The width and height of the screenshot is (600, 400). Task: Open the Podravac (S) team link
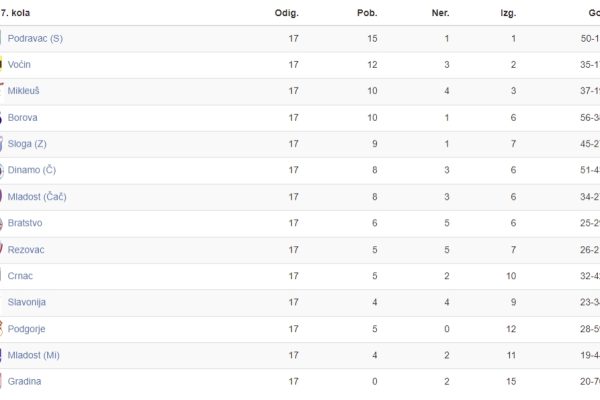pos(35,39)
